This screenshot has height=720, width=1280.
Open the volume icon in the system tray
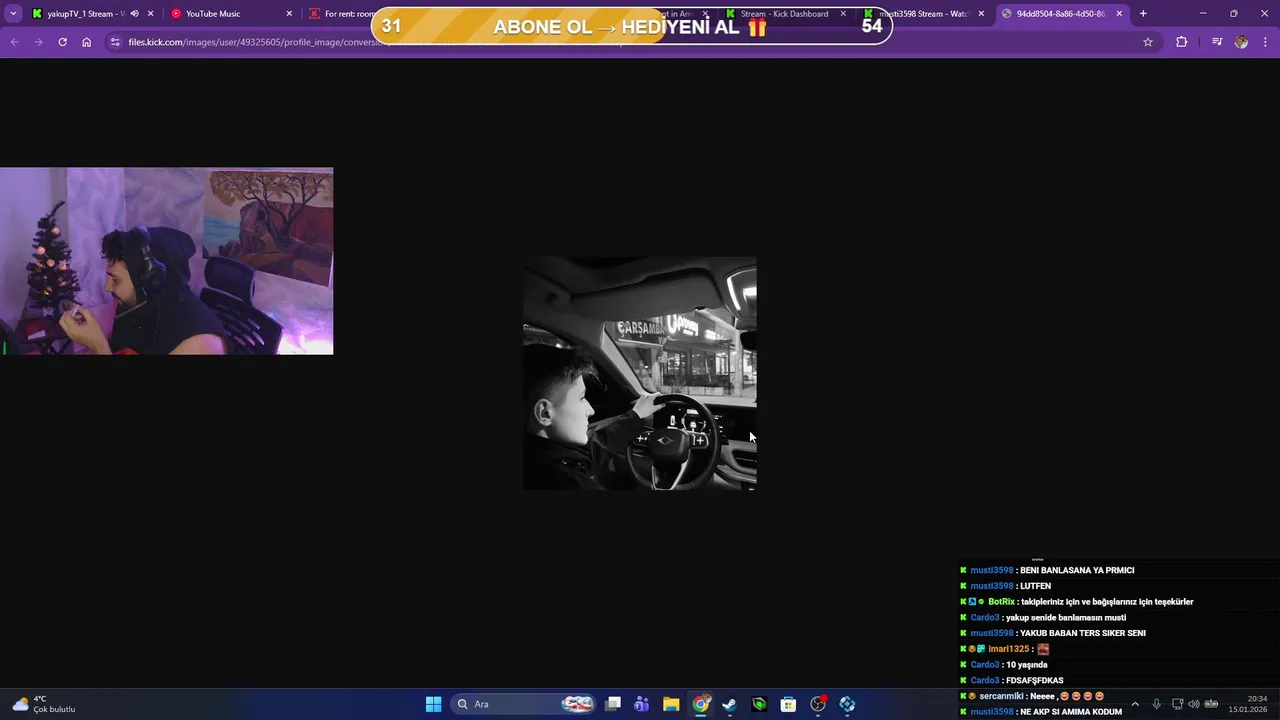pyautogui.click(x=1193, y=704)
